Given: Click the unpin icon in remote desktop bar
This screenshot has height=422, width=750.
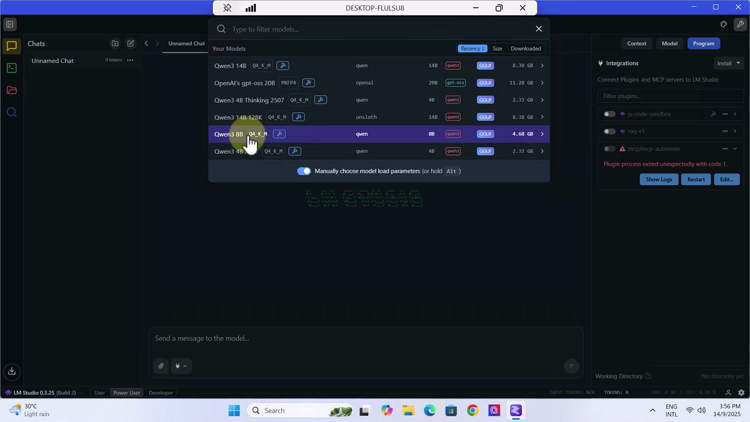Looking at the screenshot, I should tap(227, 8).
